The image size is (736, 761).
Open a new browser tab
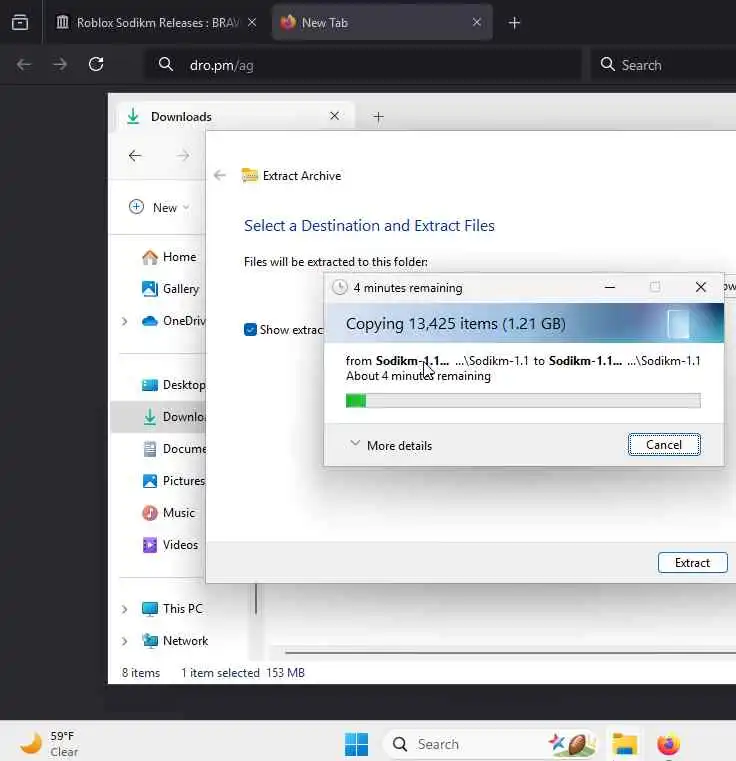(x=514, y=23)
